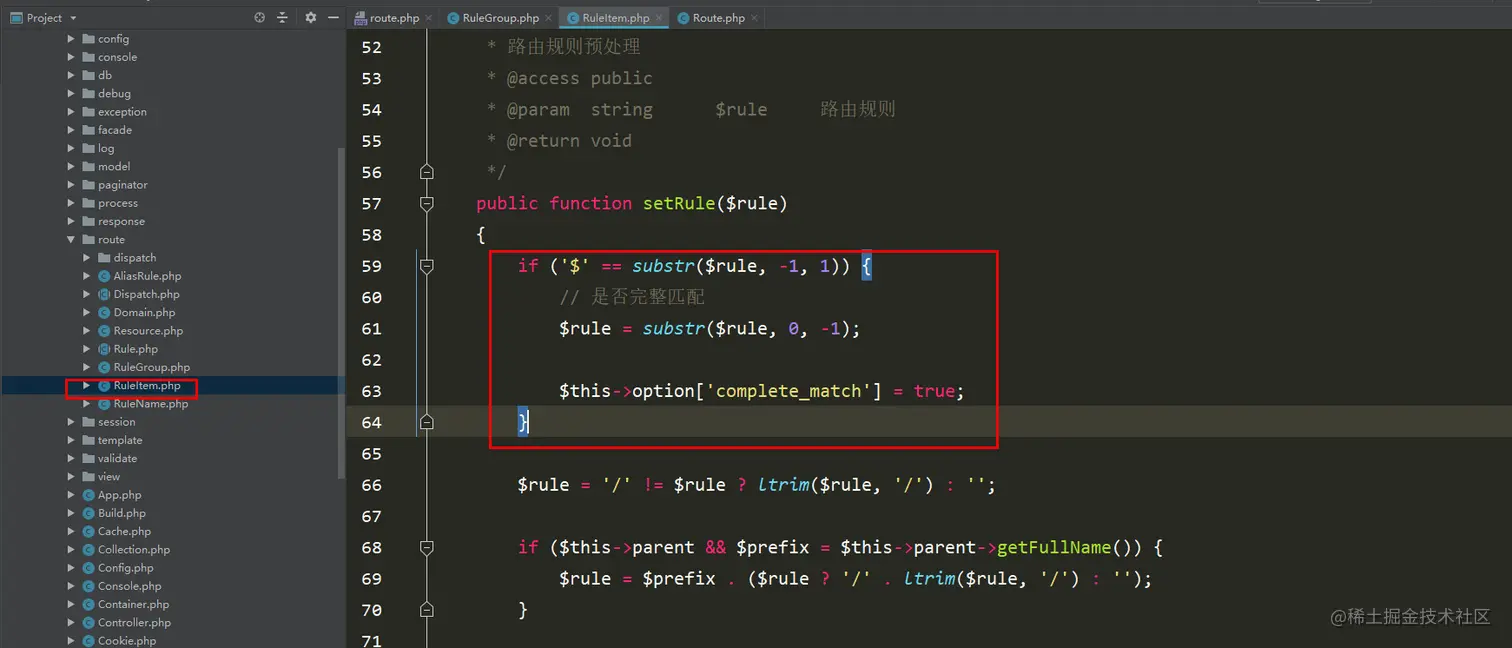Click the Cache.php class icon
The width and height of the screenshot is (1512, 648).
pyautogui.click(x=88, y=532)
